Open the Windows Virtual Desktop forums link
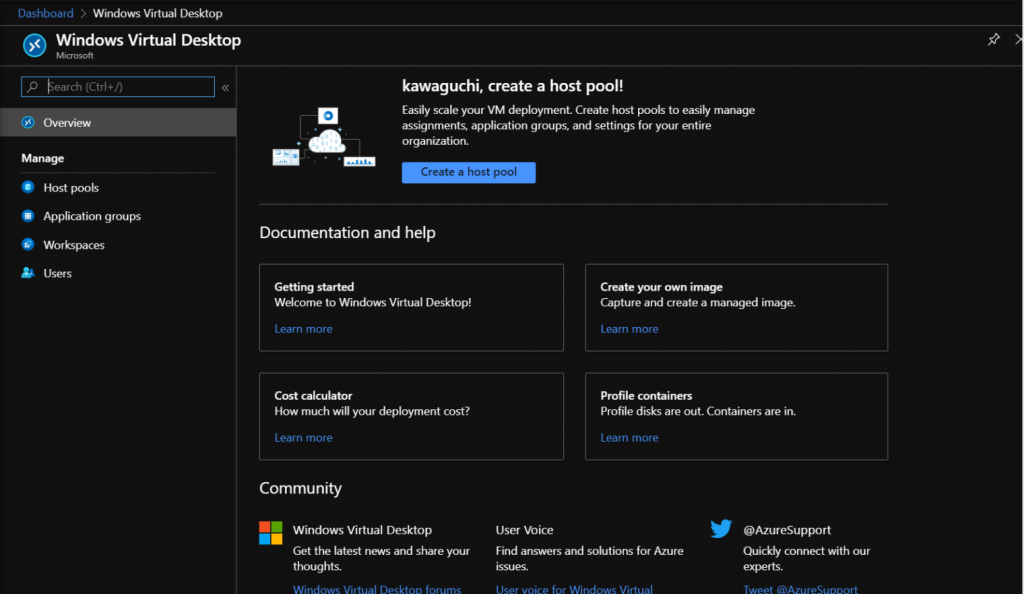Screen dimensions: 1024x594 (x=377, y=589)
